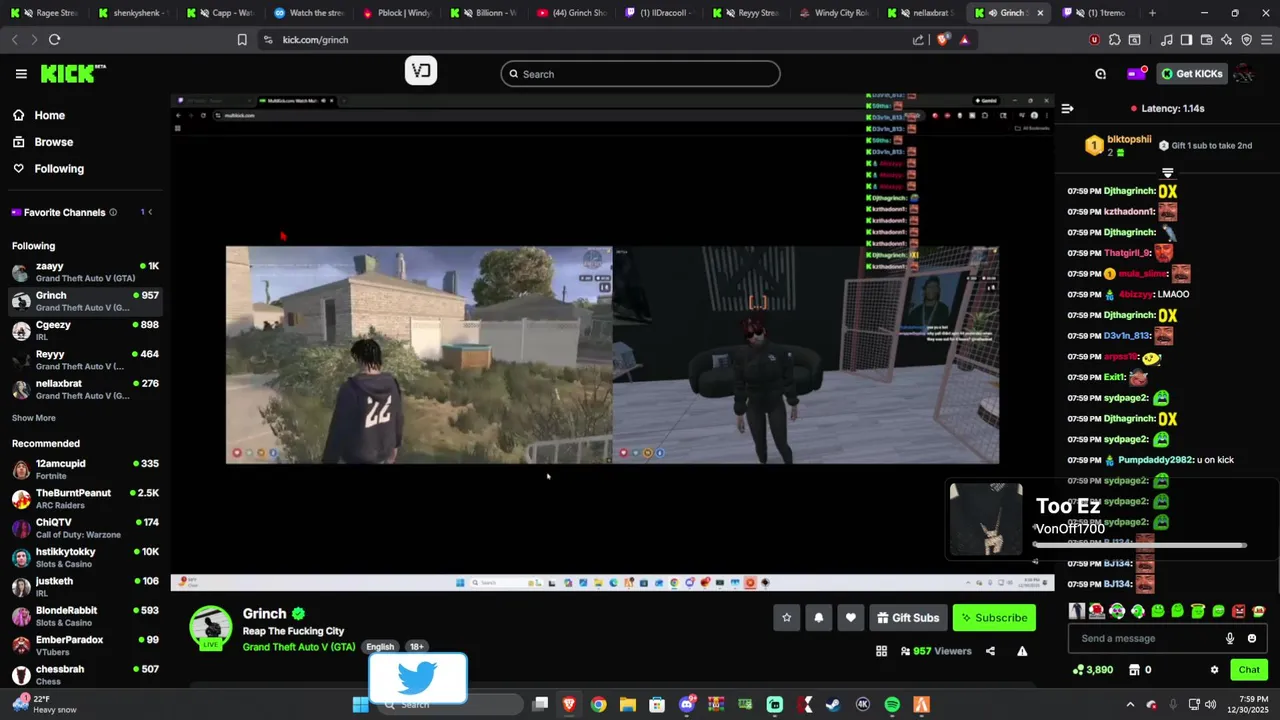Toggle notifications bell for Grinch
1280x720 pixels.
[818, 618]
